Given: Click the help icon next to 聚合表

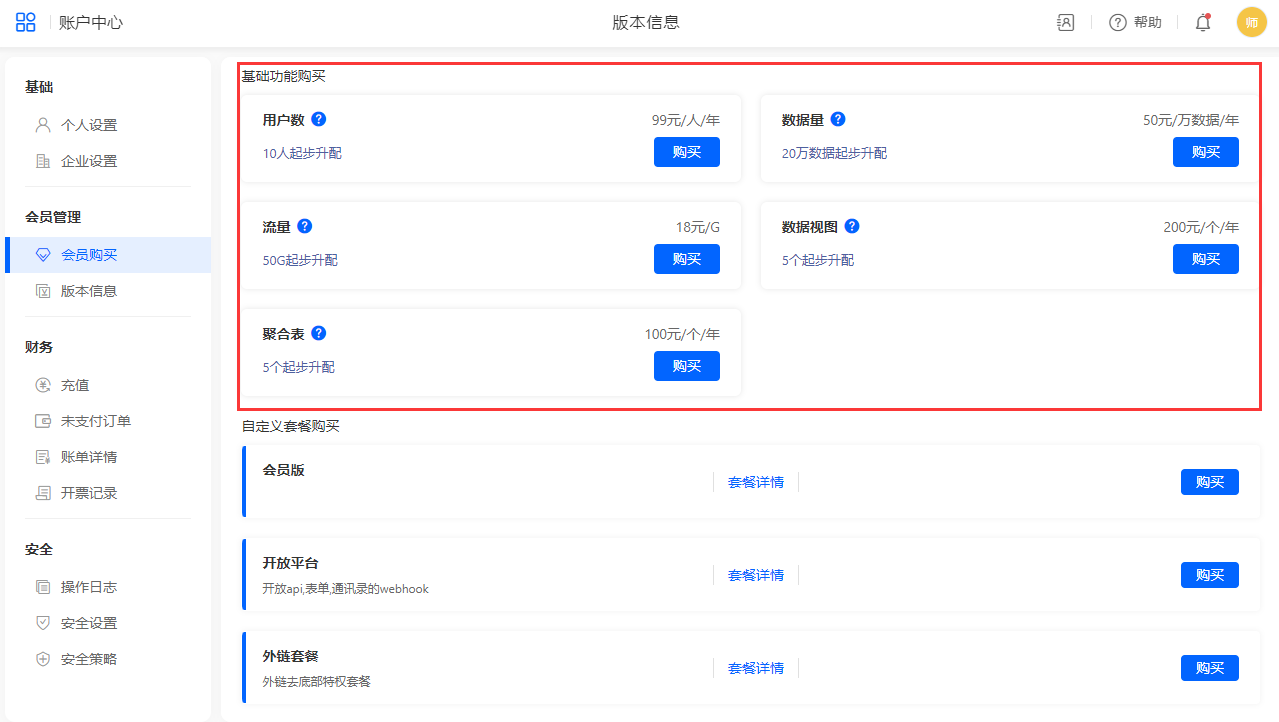Looking at the screenshot, I should coord(319,333).
